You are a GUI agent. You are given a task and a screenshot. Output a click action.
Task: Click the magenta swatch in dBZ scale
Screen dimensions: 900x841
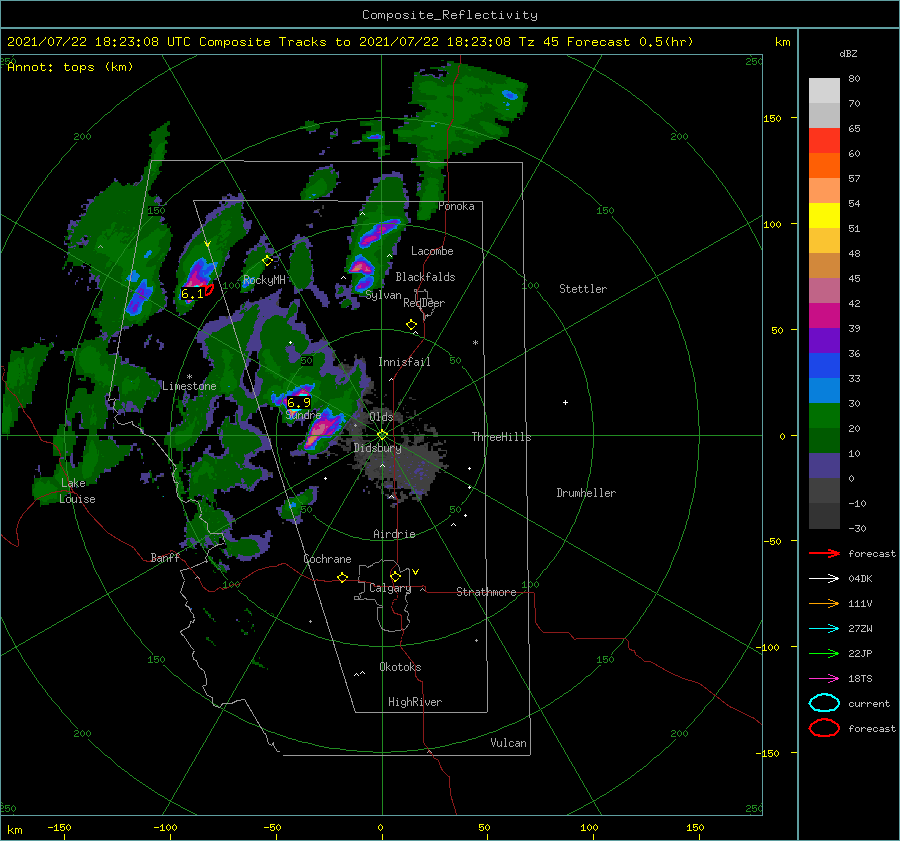tap(824, 315)
